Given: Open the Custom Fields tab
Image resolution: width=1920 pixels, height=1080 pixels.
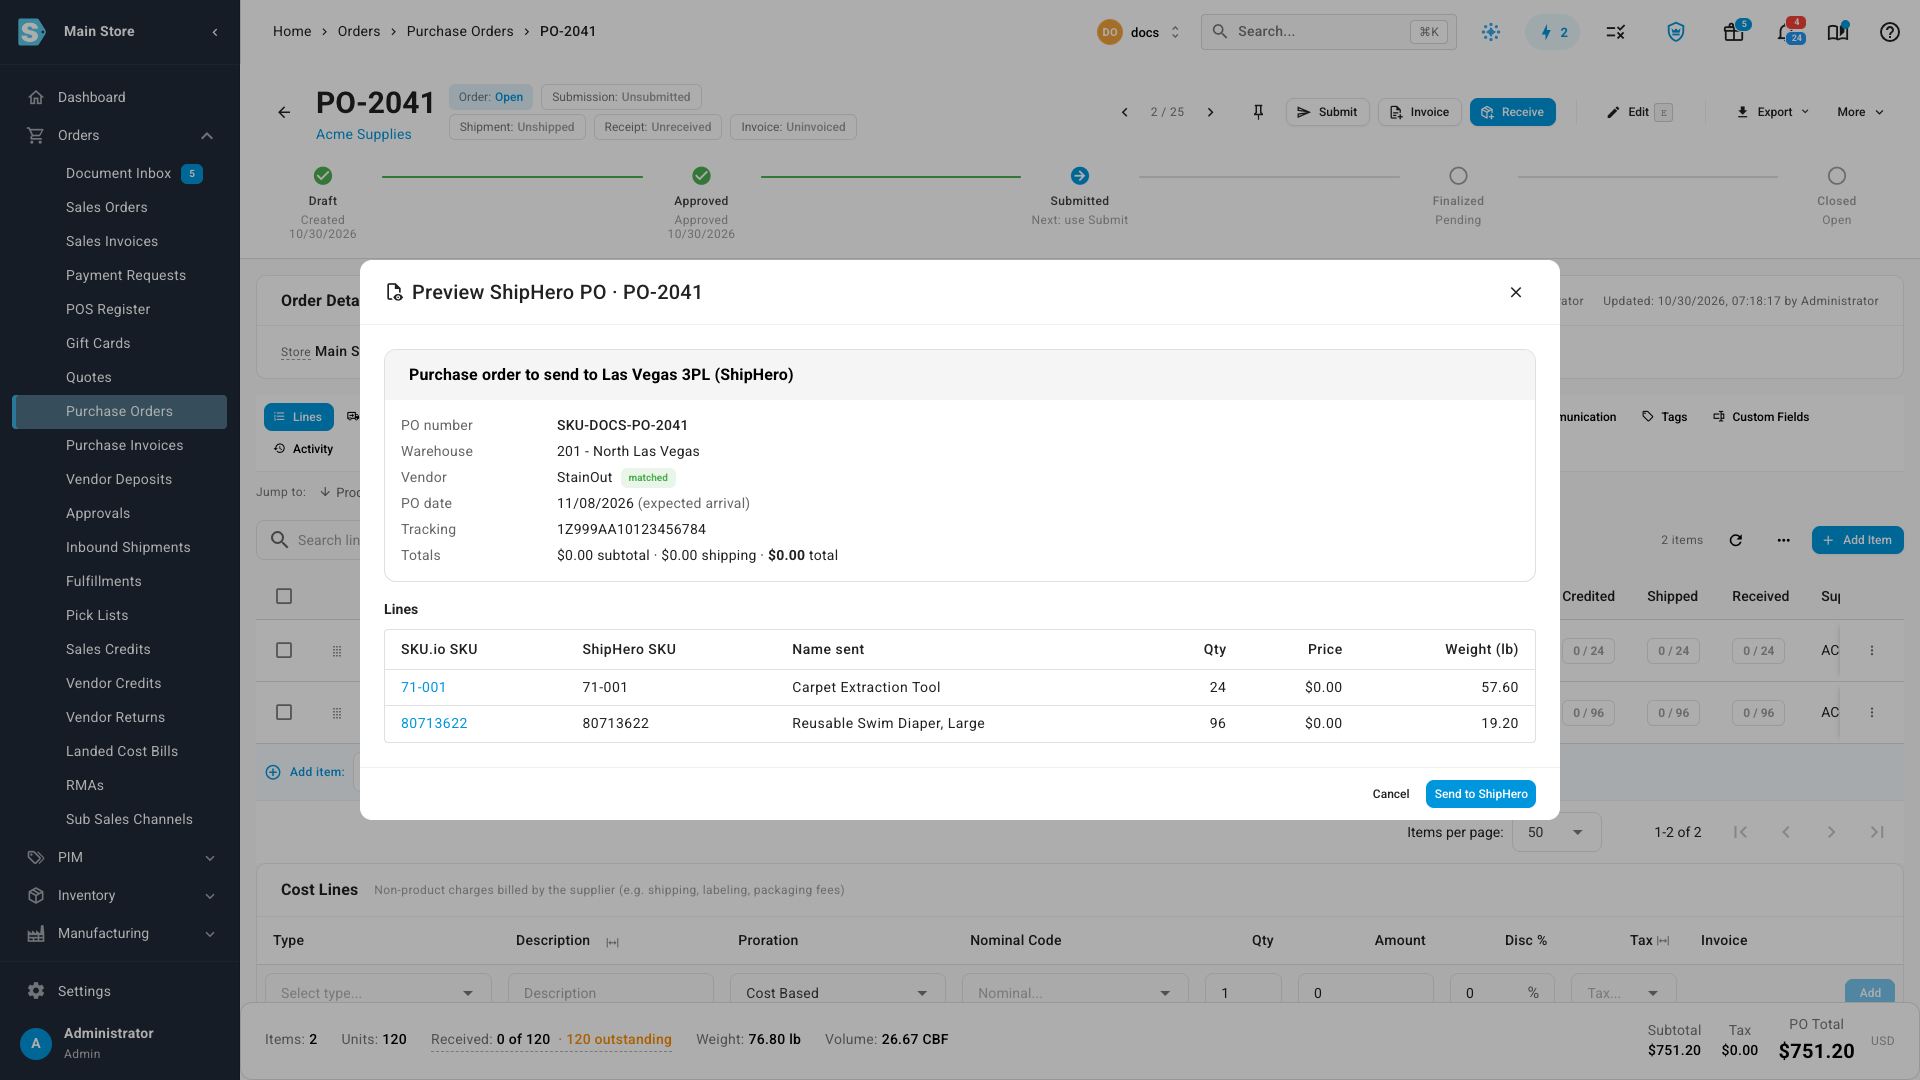Looking at the screenshot, I should pos(1760,417).
